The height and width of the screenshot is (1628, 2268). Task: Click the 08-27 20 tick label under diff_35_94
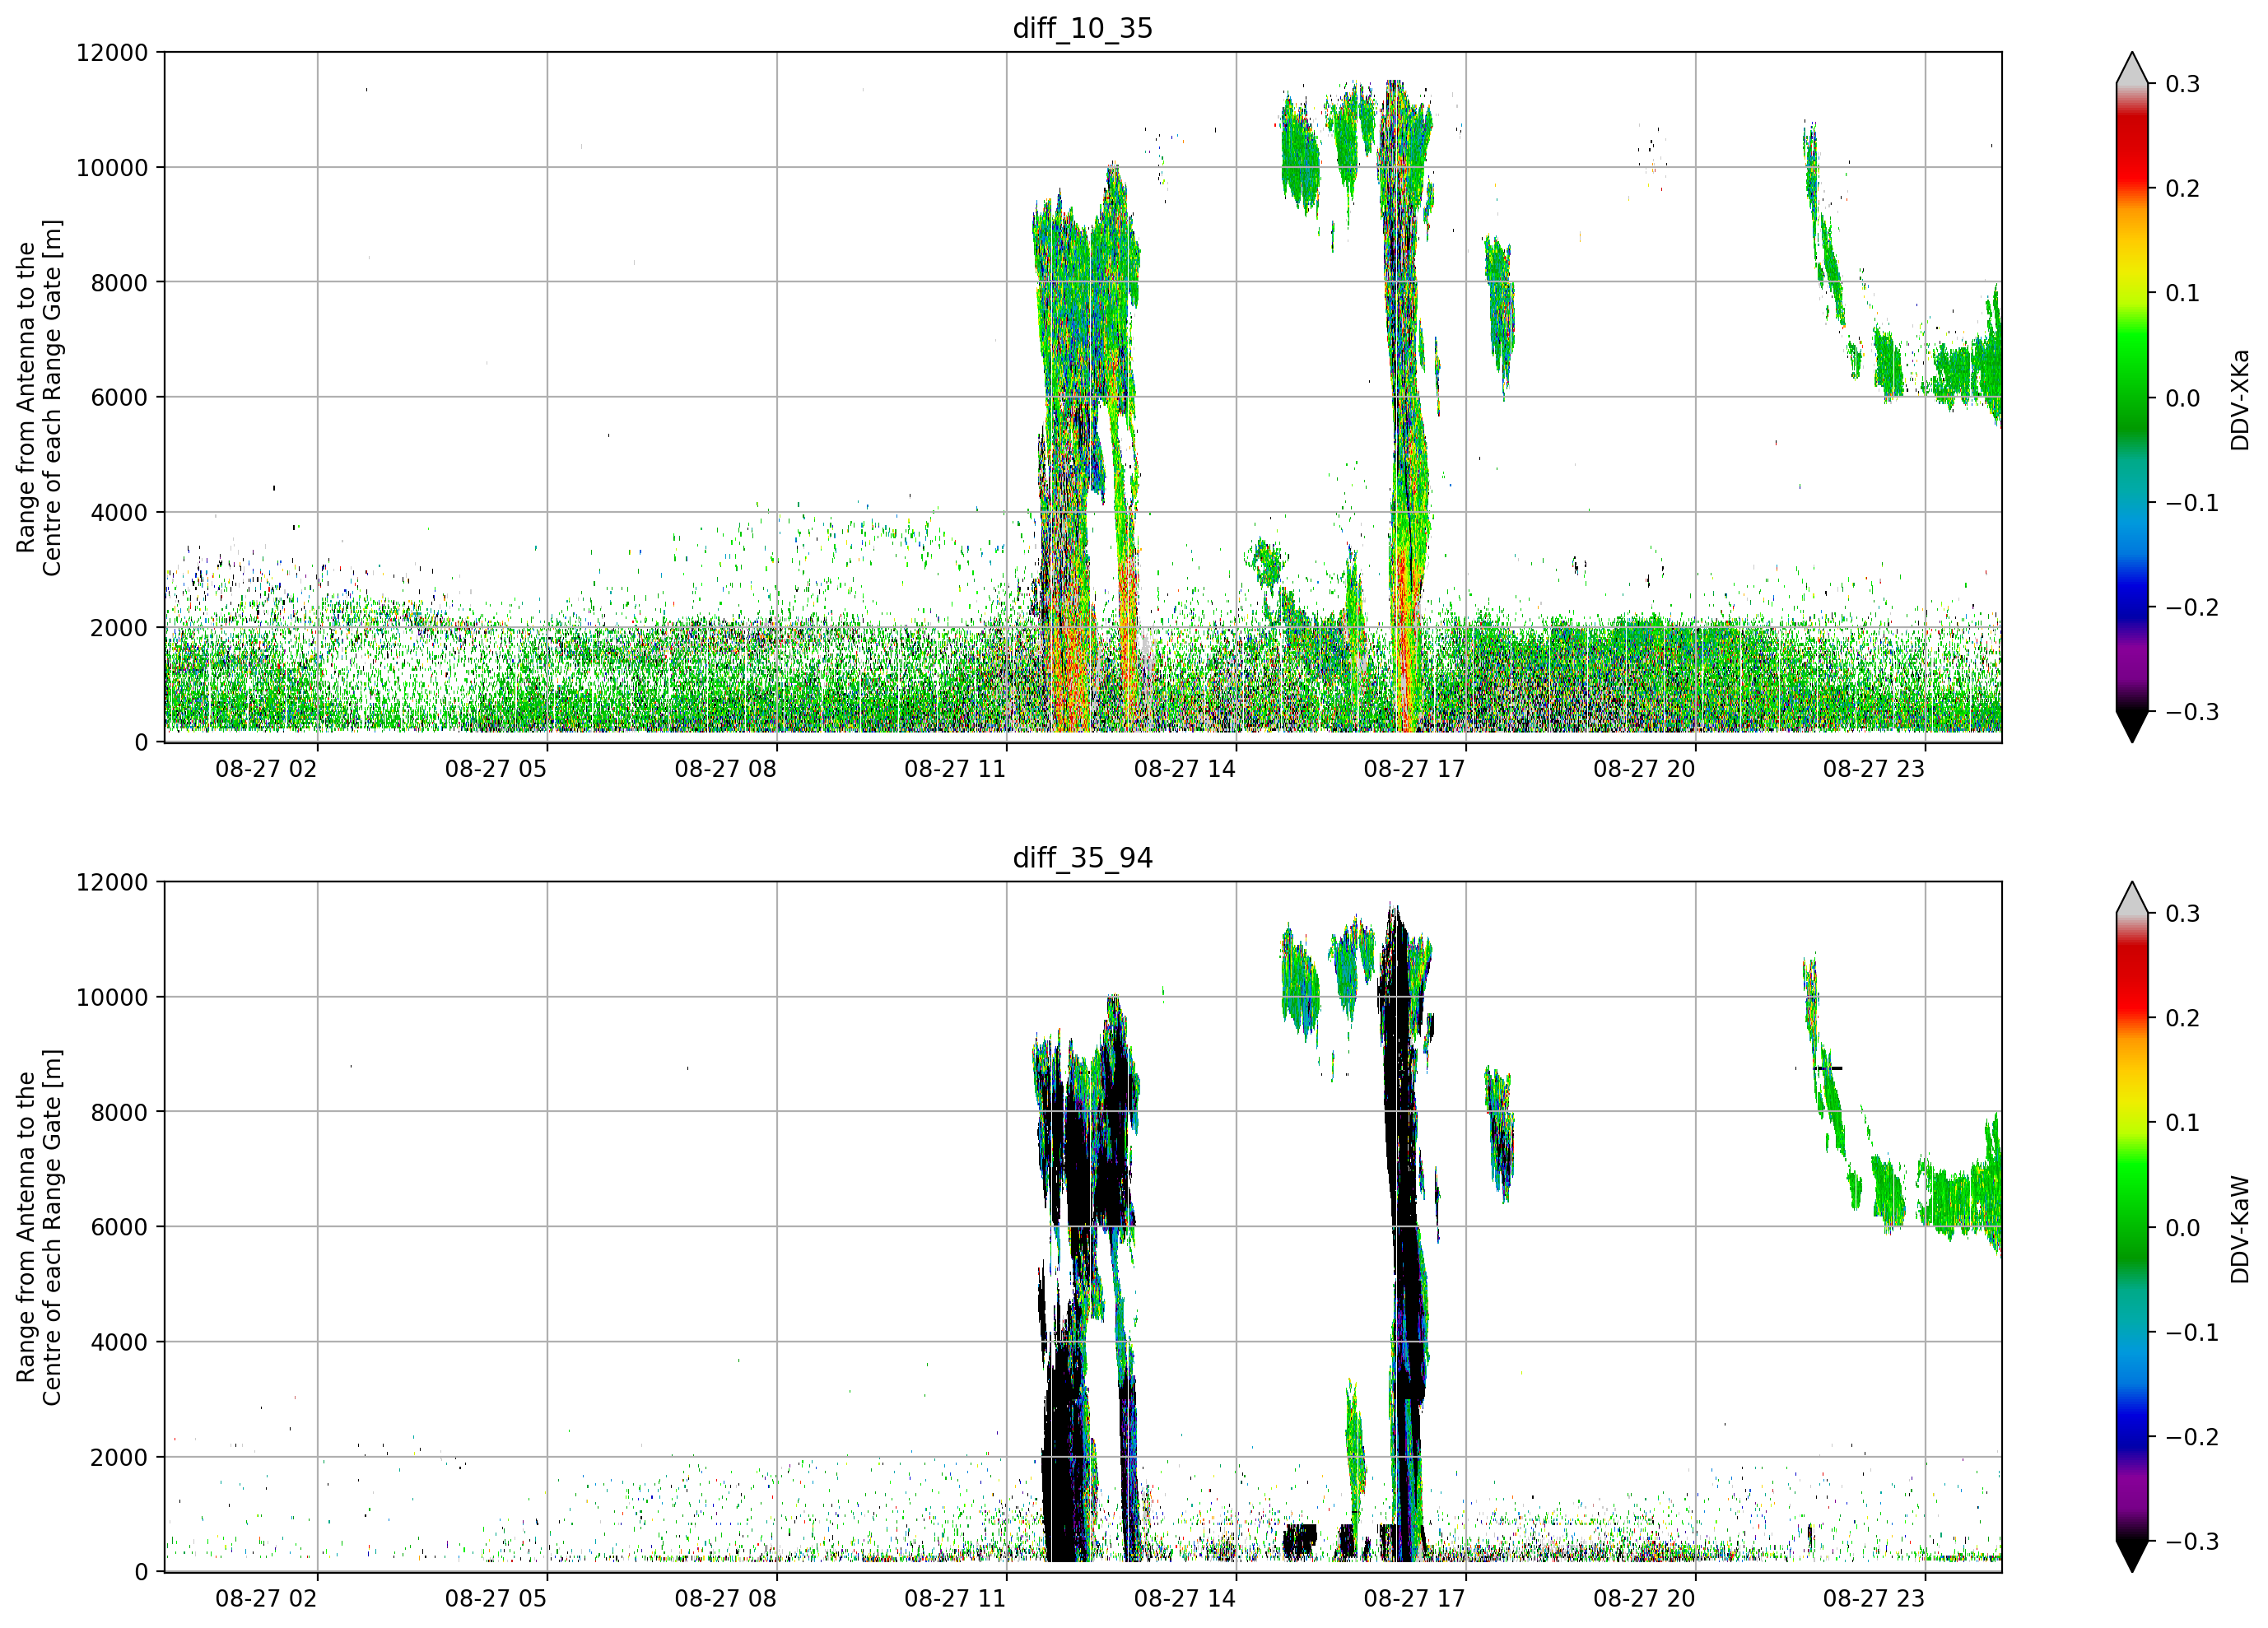1644,1598
